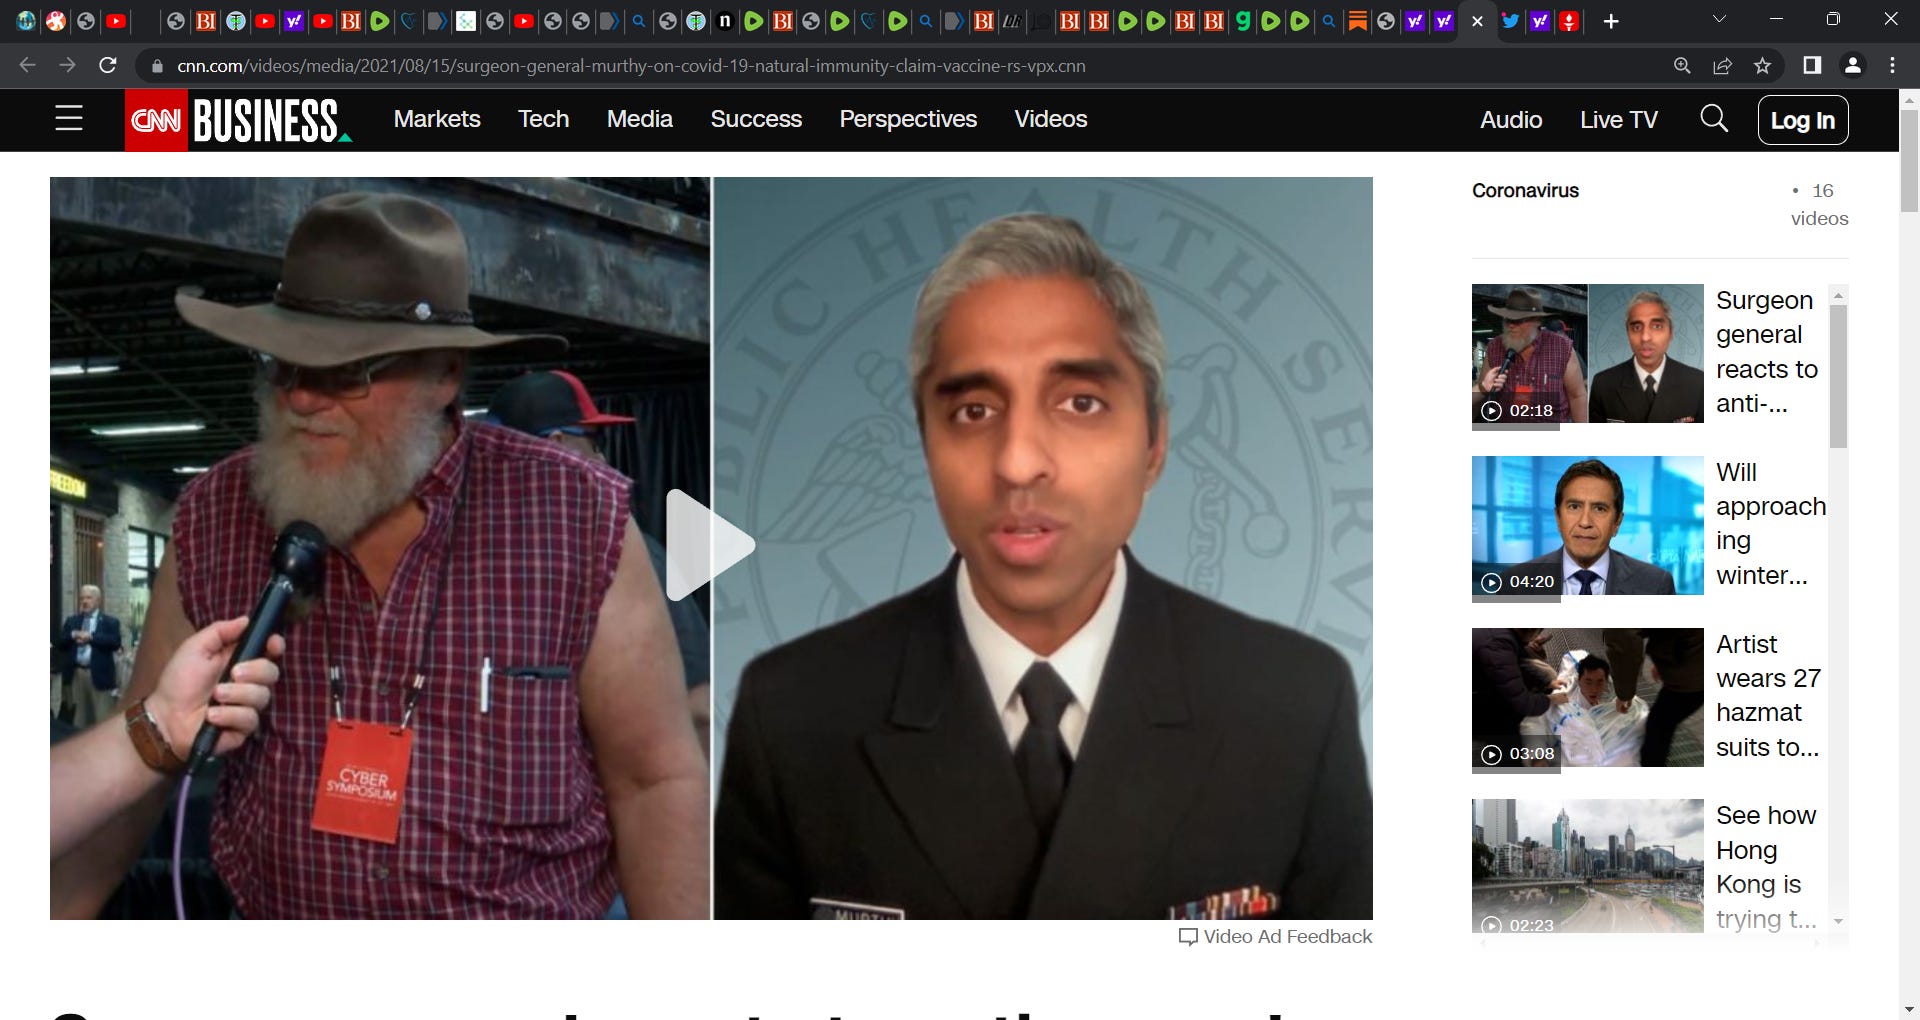Switch to the green 'g' favicon tab

[x=1242, y=21]
